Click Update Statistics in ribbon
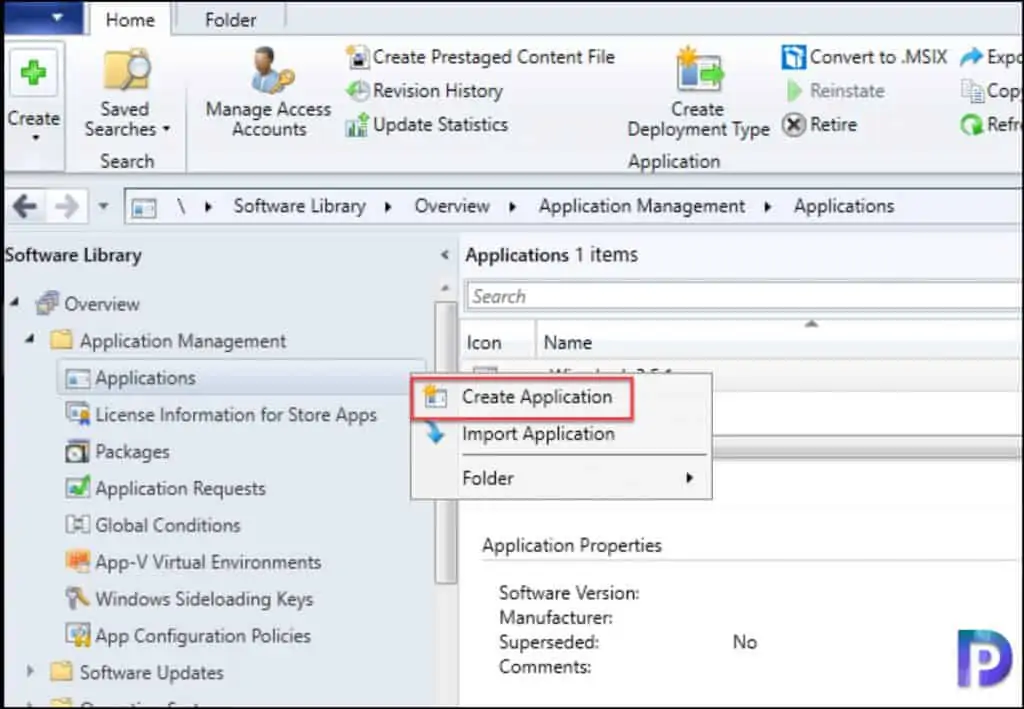This screenshot has width=1024, height=709. (x=426, y=124)
